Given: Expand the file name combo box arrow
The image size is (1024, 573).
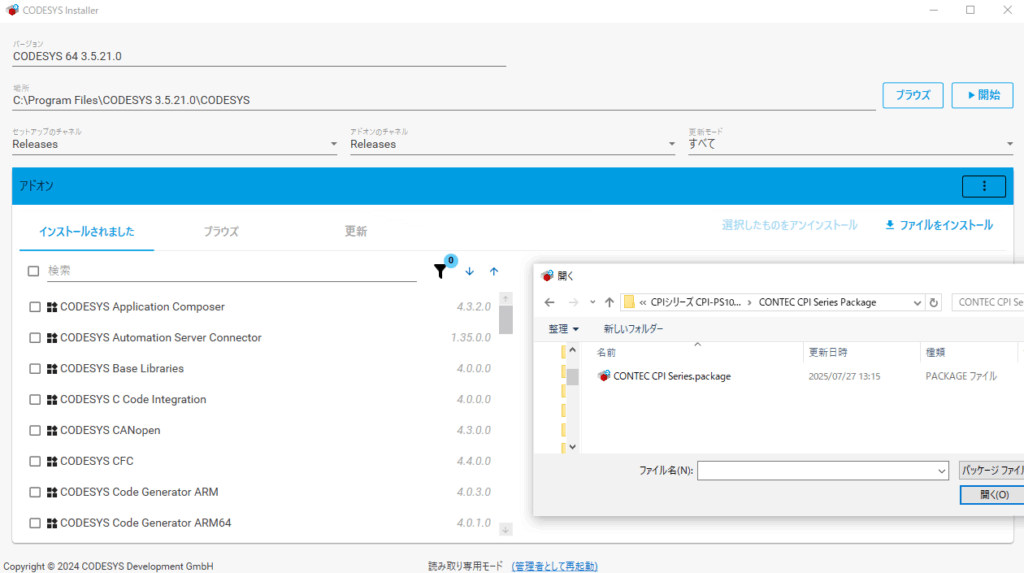Looking at the screenshot, I should point(941,471).
